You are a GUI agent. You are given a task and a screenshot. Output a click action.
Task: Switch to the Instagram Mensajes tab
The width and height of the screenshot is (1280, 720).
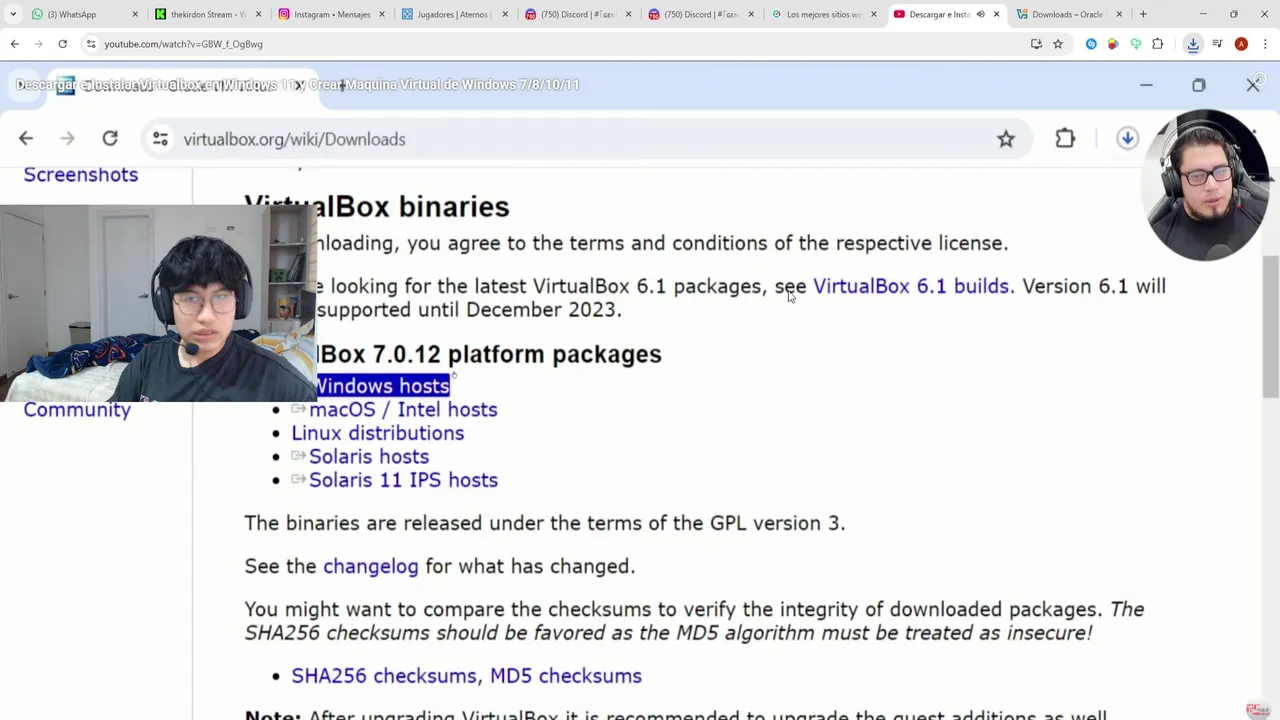331,14
